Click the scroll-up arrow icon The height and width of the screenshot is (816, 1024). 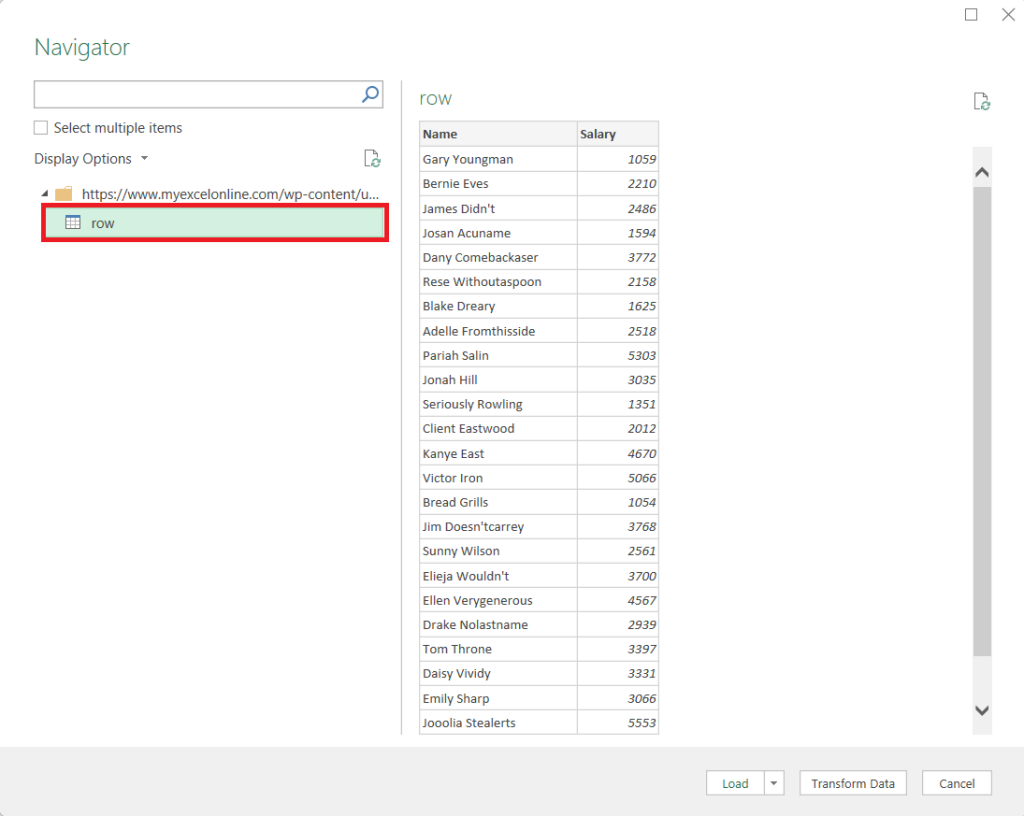point(982,171)
